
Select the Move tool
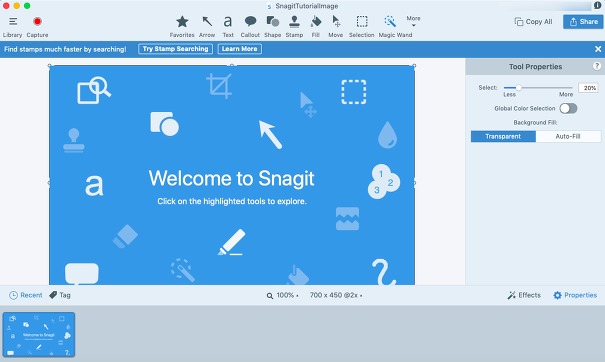(x=336, y=26)
